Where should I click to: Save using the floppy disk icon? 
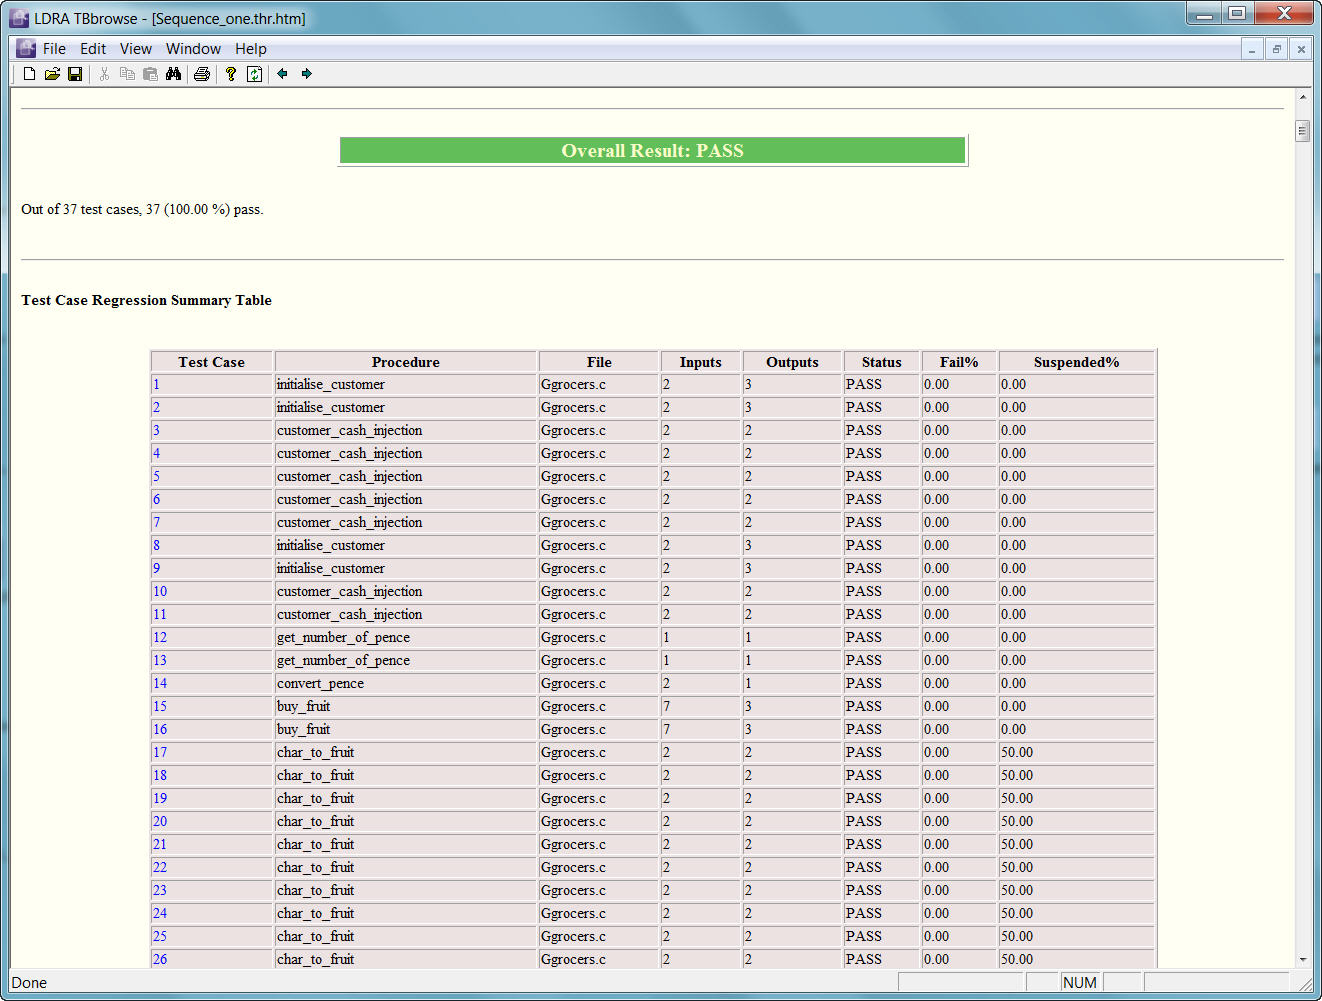(75, 74)
